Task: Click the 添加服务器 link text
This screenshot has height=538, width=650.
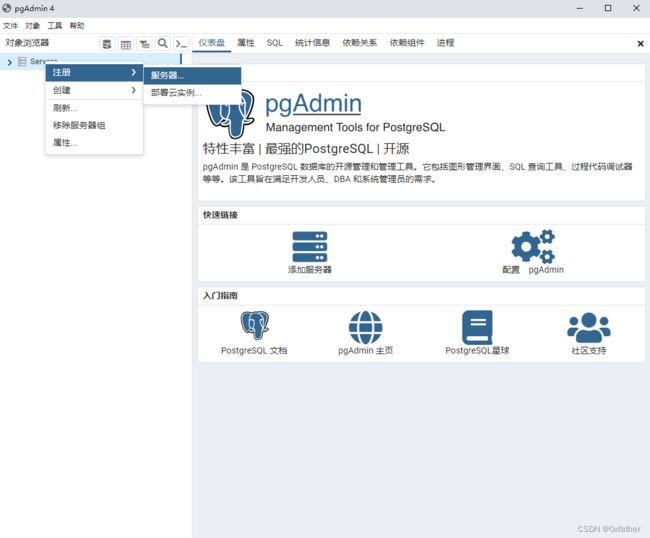Action: [x=310, y=270]
